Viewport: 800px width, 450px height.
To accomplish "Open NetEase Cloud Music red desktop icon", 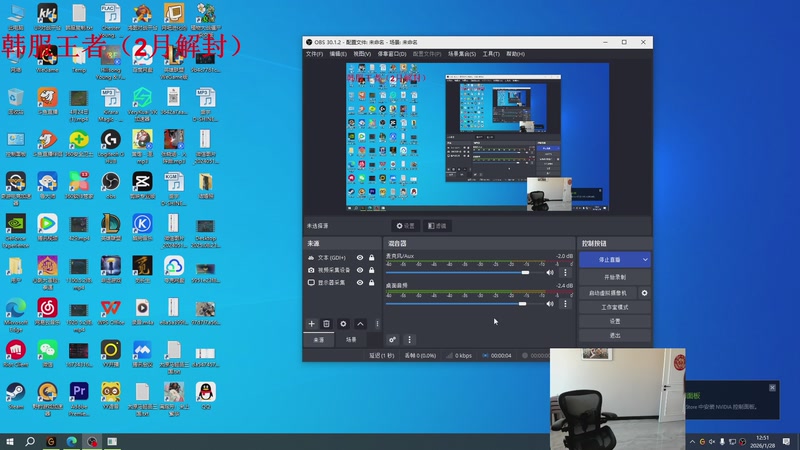I will [47, 312].
